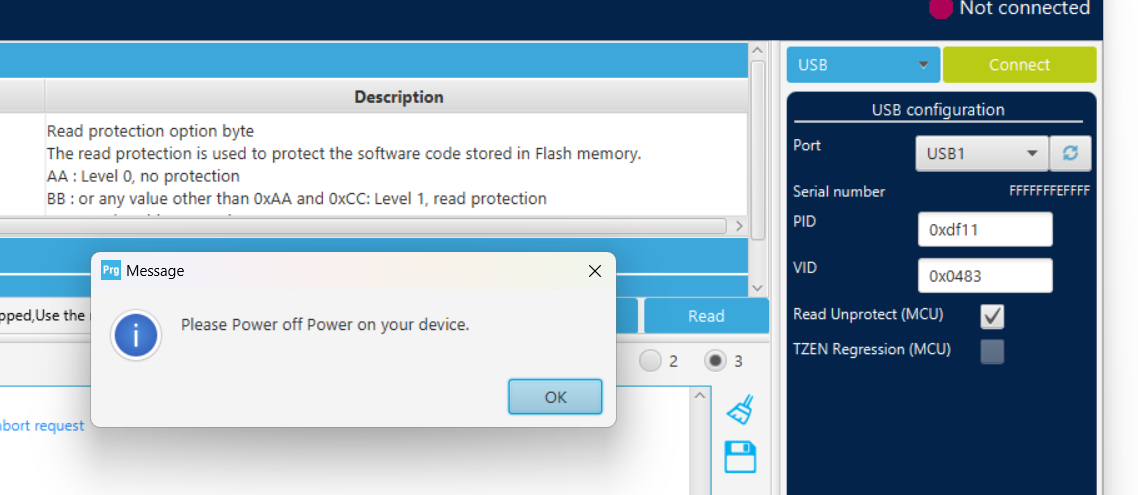This screenshot has height=495, width=1138.
Task: Save the log using the floppy disk icon
Action: [x=740, y=457]
